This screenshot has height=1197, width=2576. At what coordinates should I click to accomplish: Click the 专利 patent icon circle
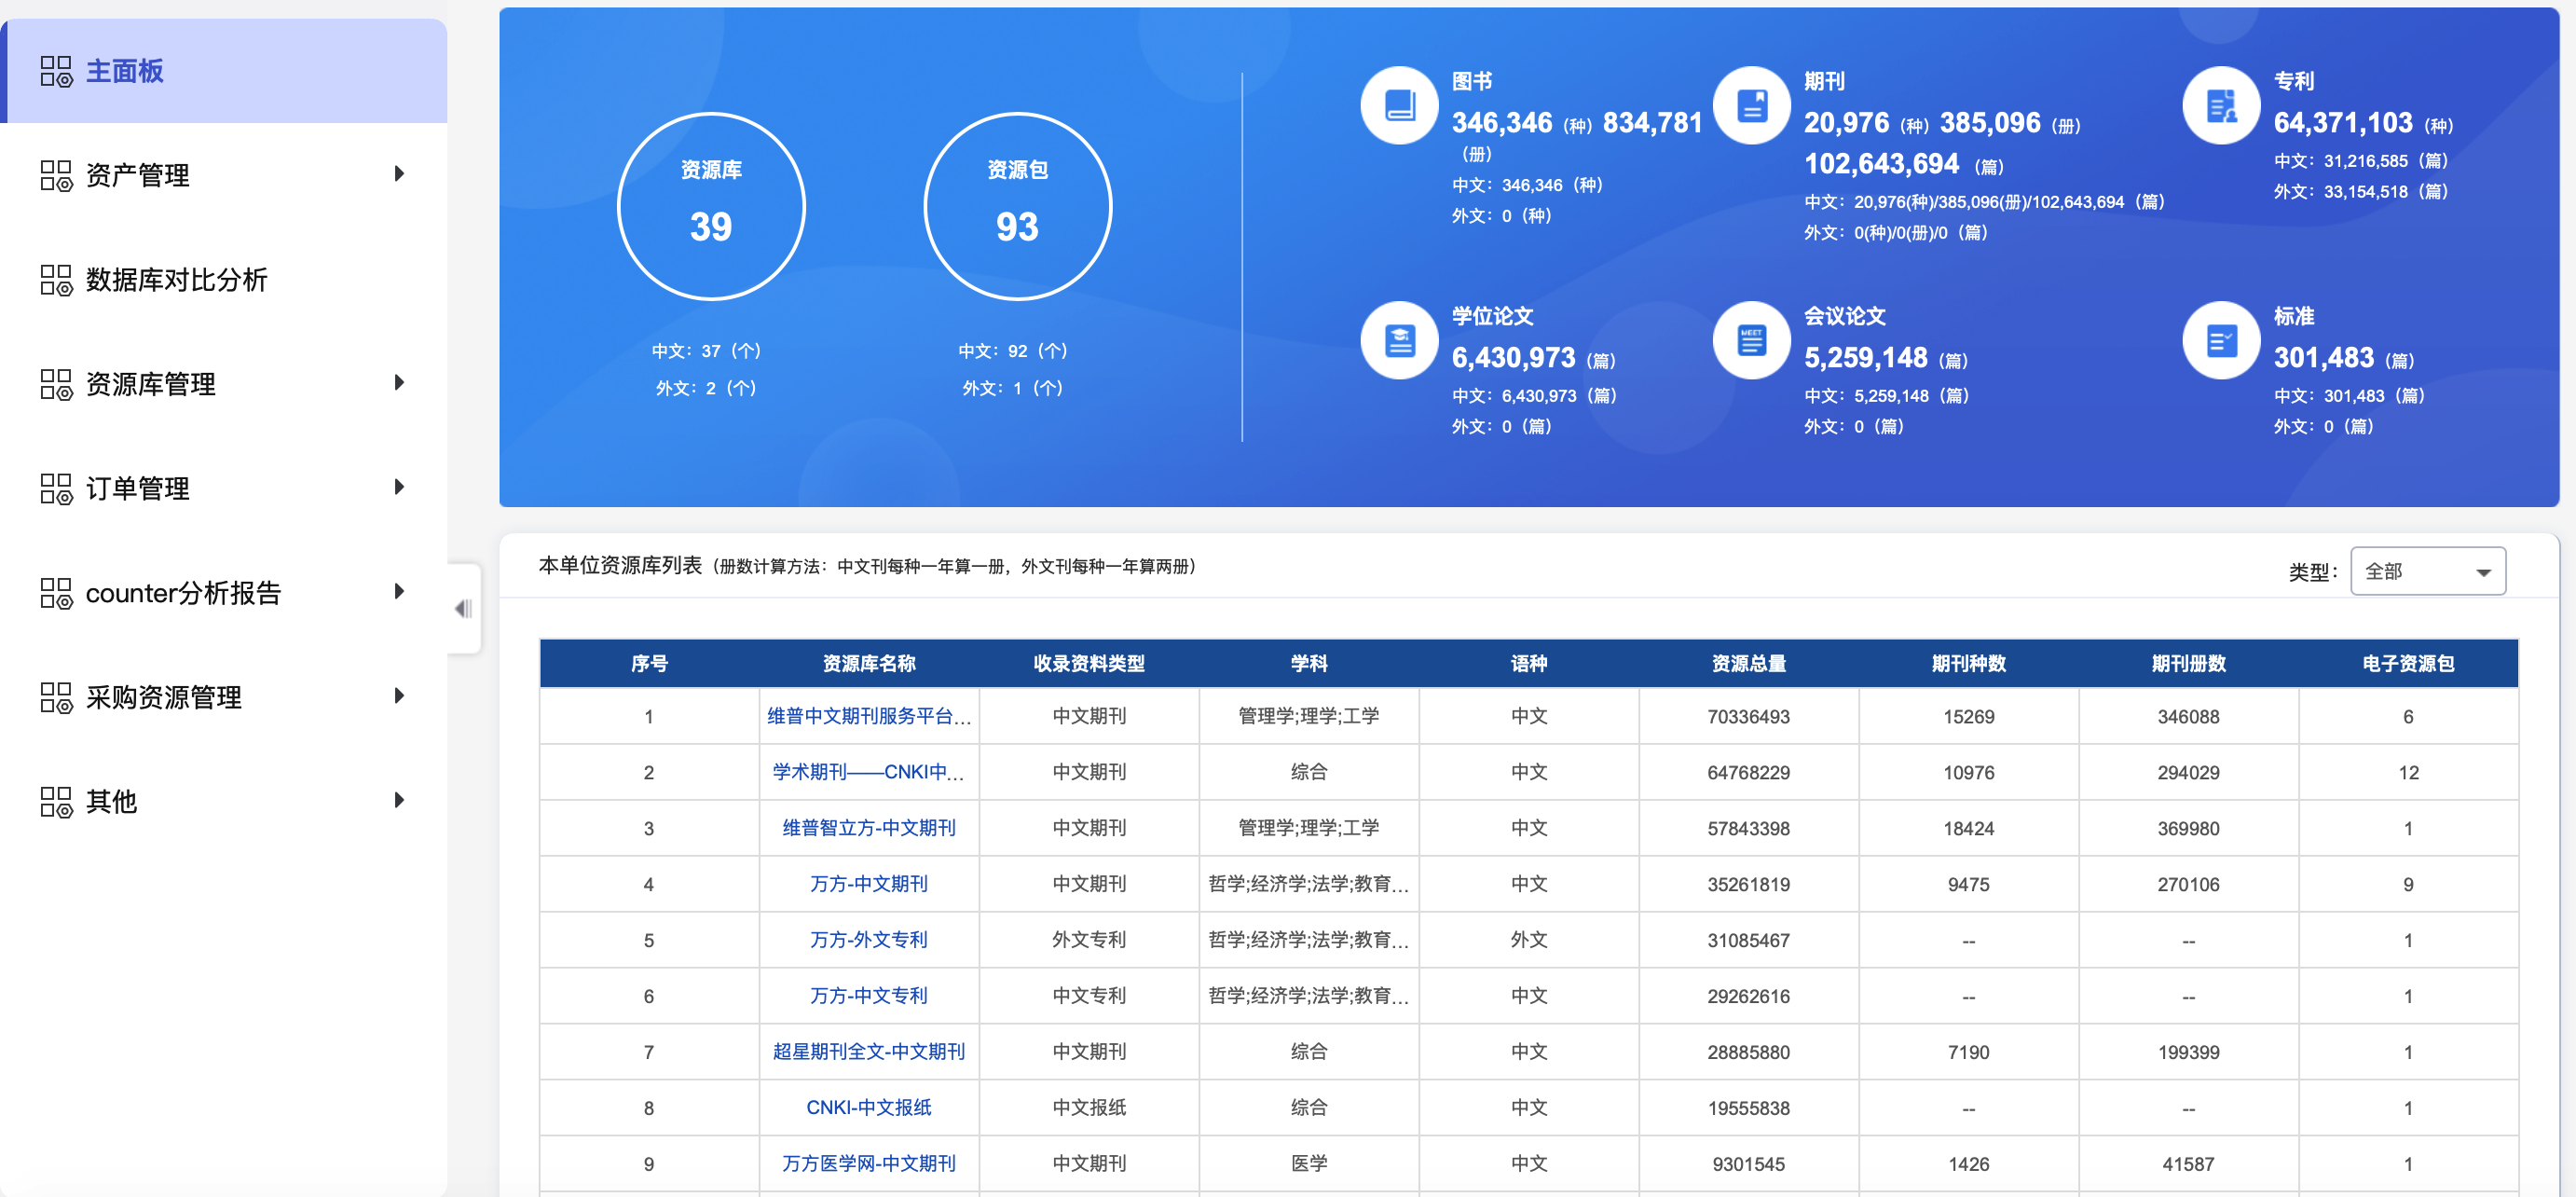point(2221,105)
